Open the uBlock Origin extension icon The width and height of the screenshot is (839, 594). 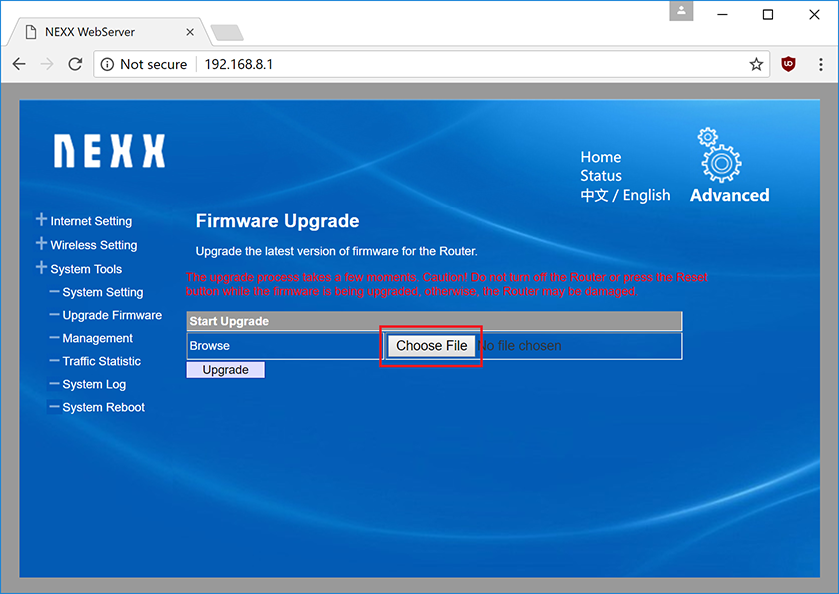pyautogui.click(x=788, y=64)
